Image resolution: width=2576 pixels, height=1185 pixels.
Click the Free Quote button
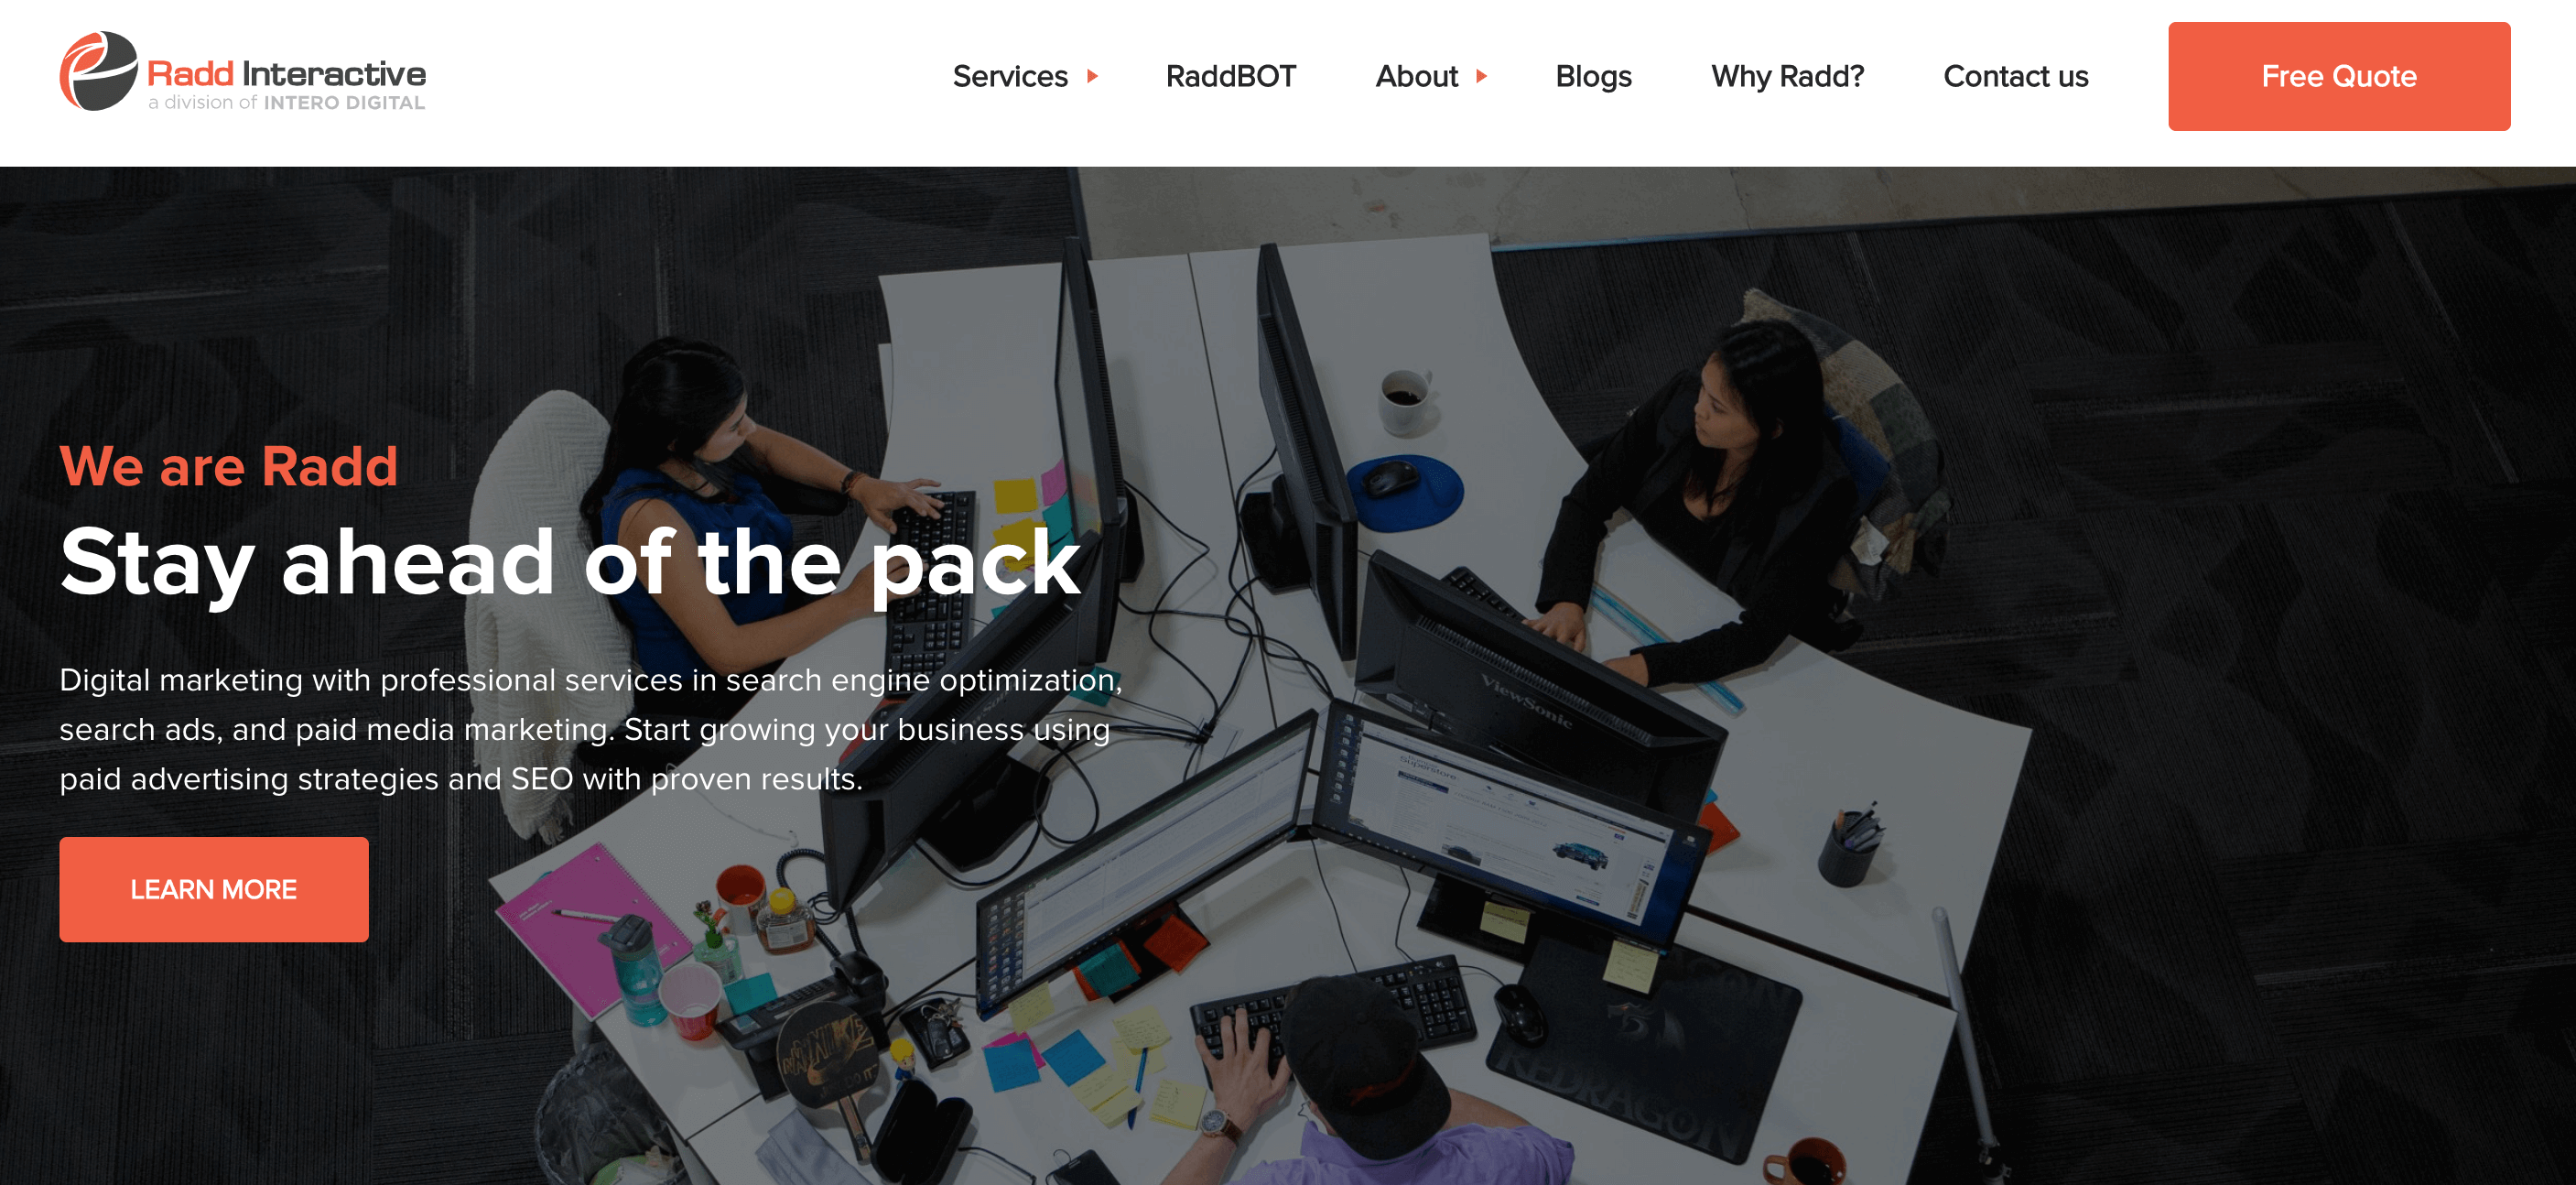click(x=2338, y=76)
